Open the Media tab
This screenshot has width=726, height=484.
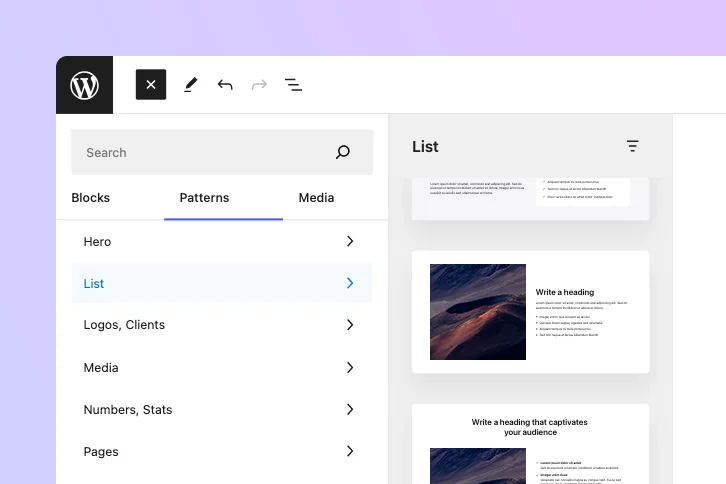tap(316, 198)
